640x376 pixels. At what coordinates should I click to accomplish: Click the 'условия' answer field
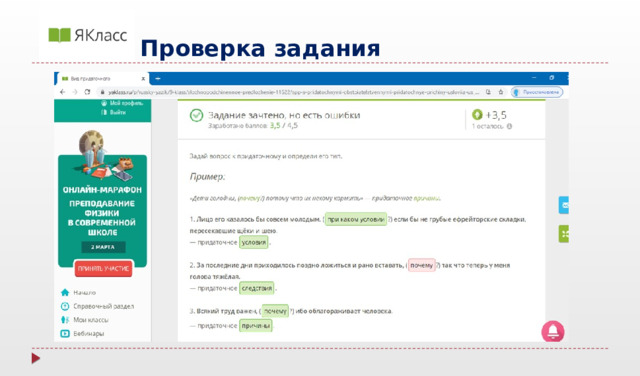253,242
